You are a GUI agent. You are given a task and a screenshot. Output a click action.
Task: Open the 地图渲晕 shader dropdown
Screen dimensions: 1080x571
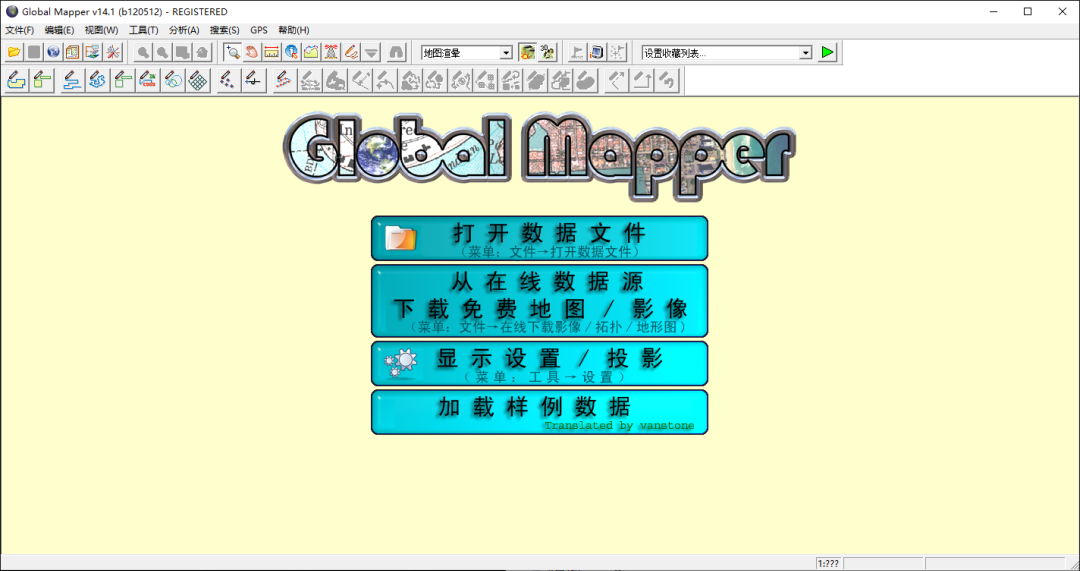pyautogui.click(x=506, y=52)
